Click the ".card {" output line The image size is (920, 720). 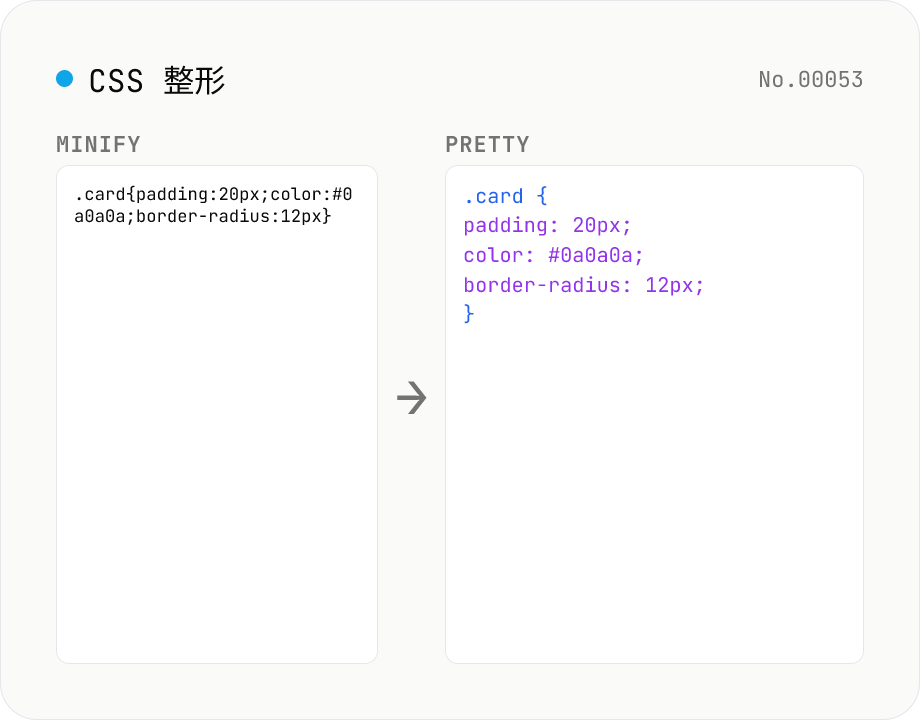[x=506, y=196]
